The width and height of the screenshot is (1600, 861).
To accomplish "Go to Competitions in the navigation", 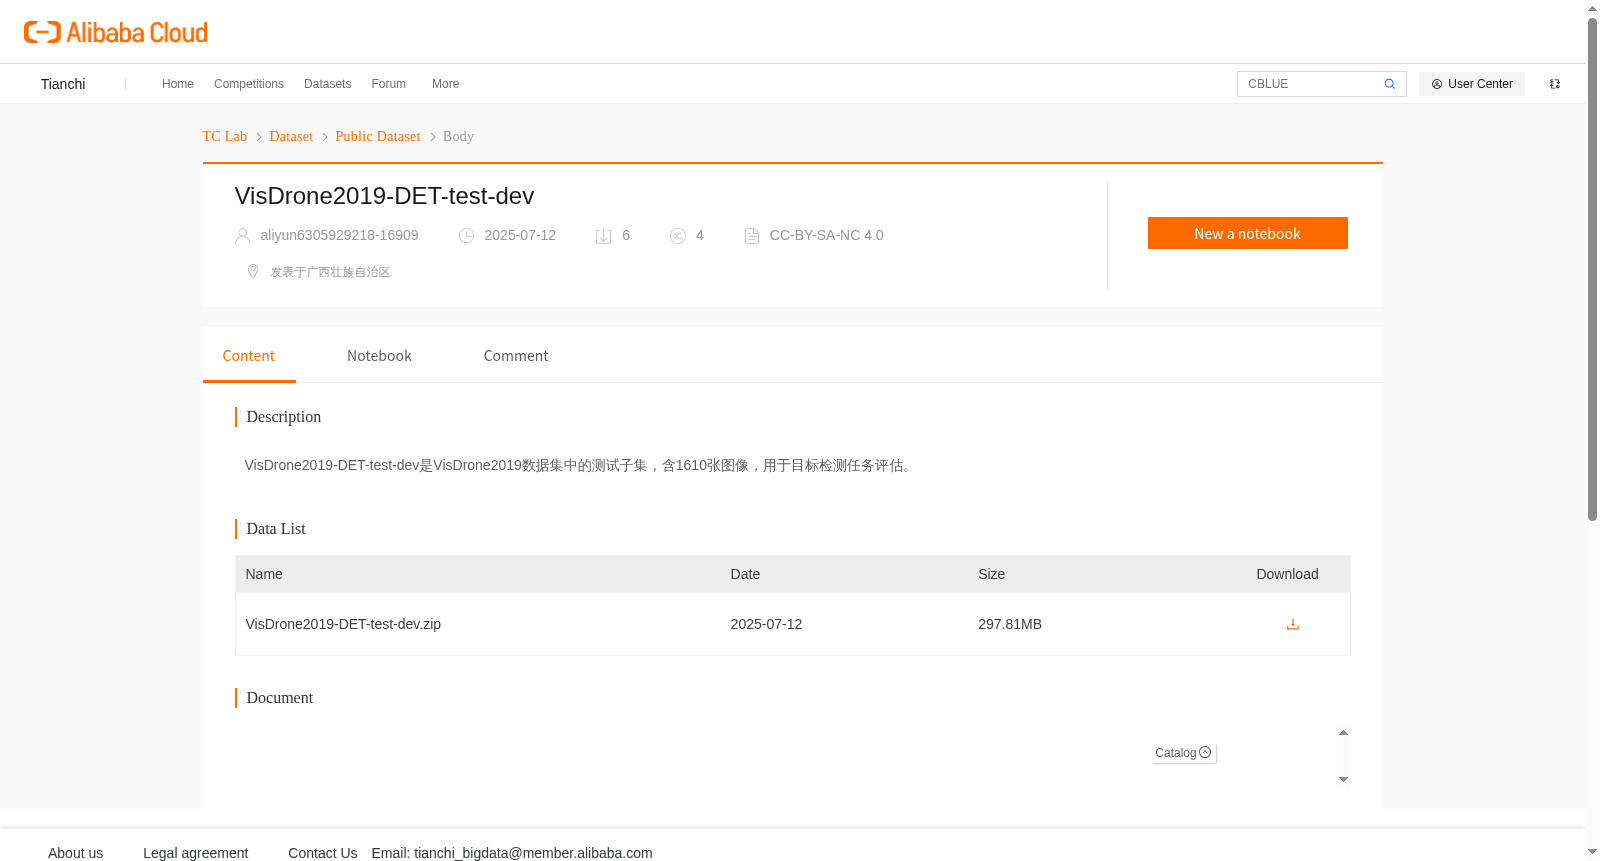I will point(249,84).
